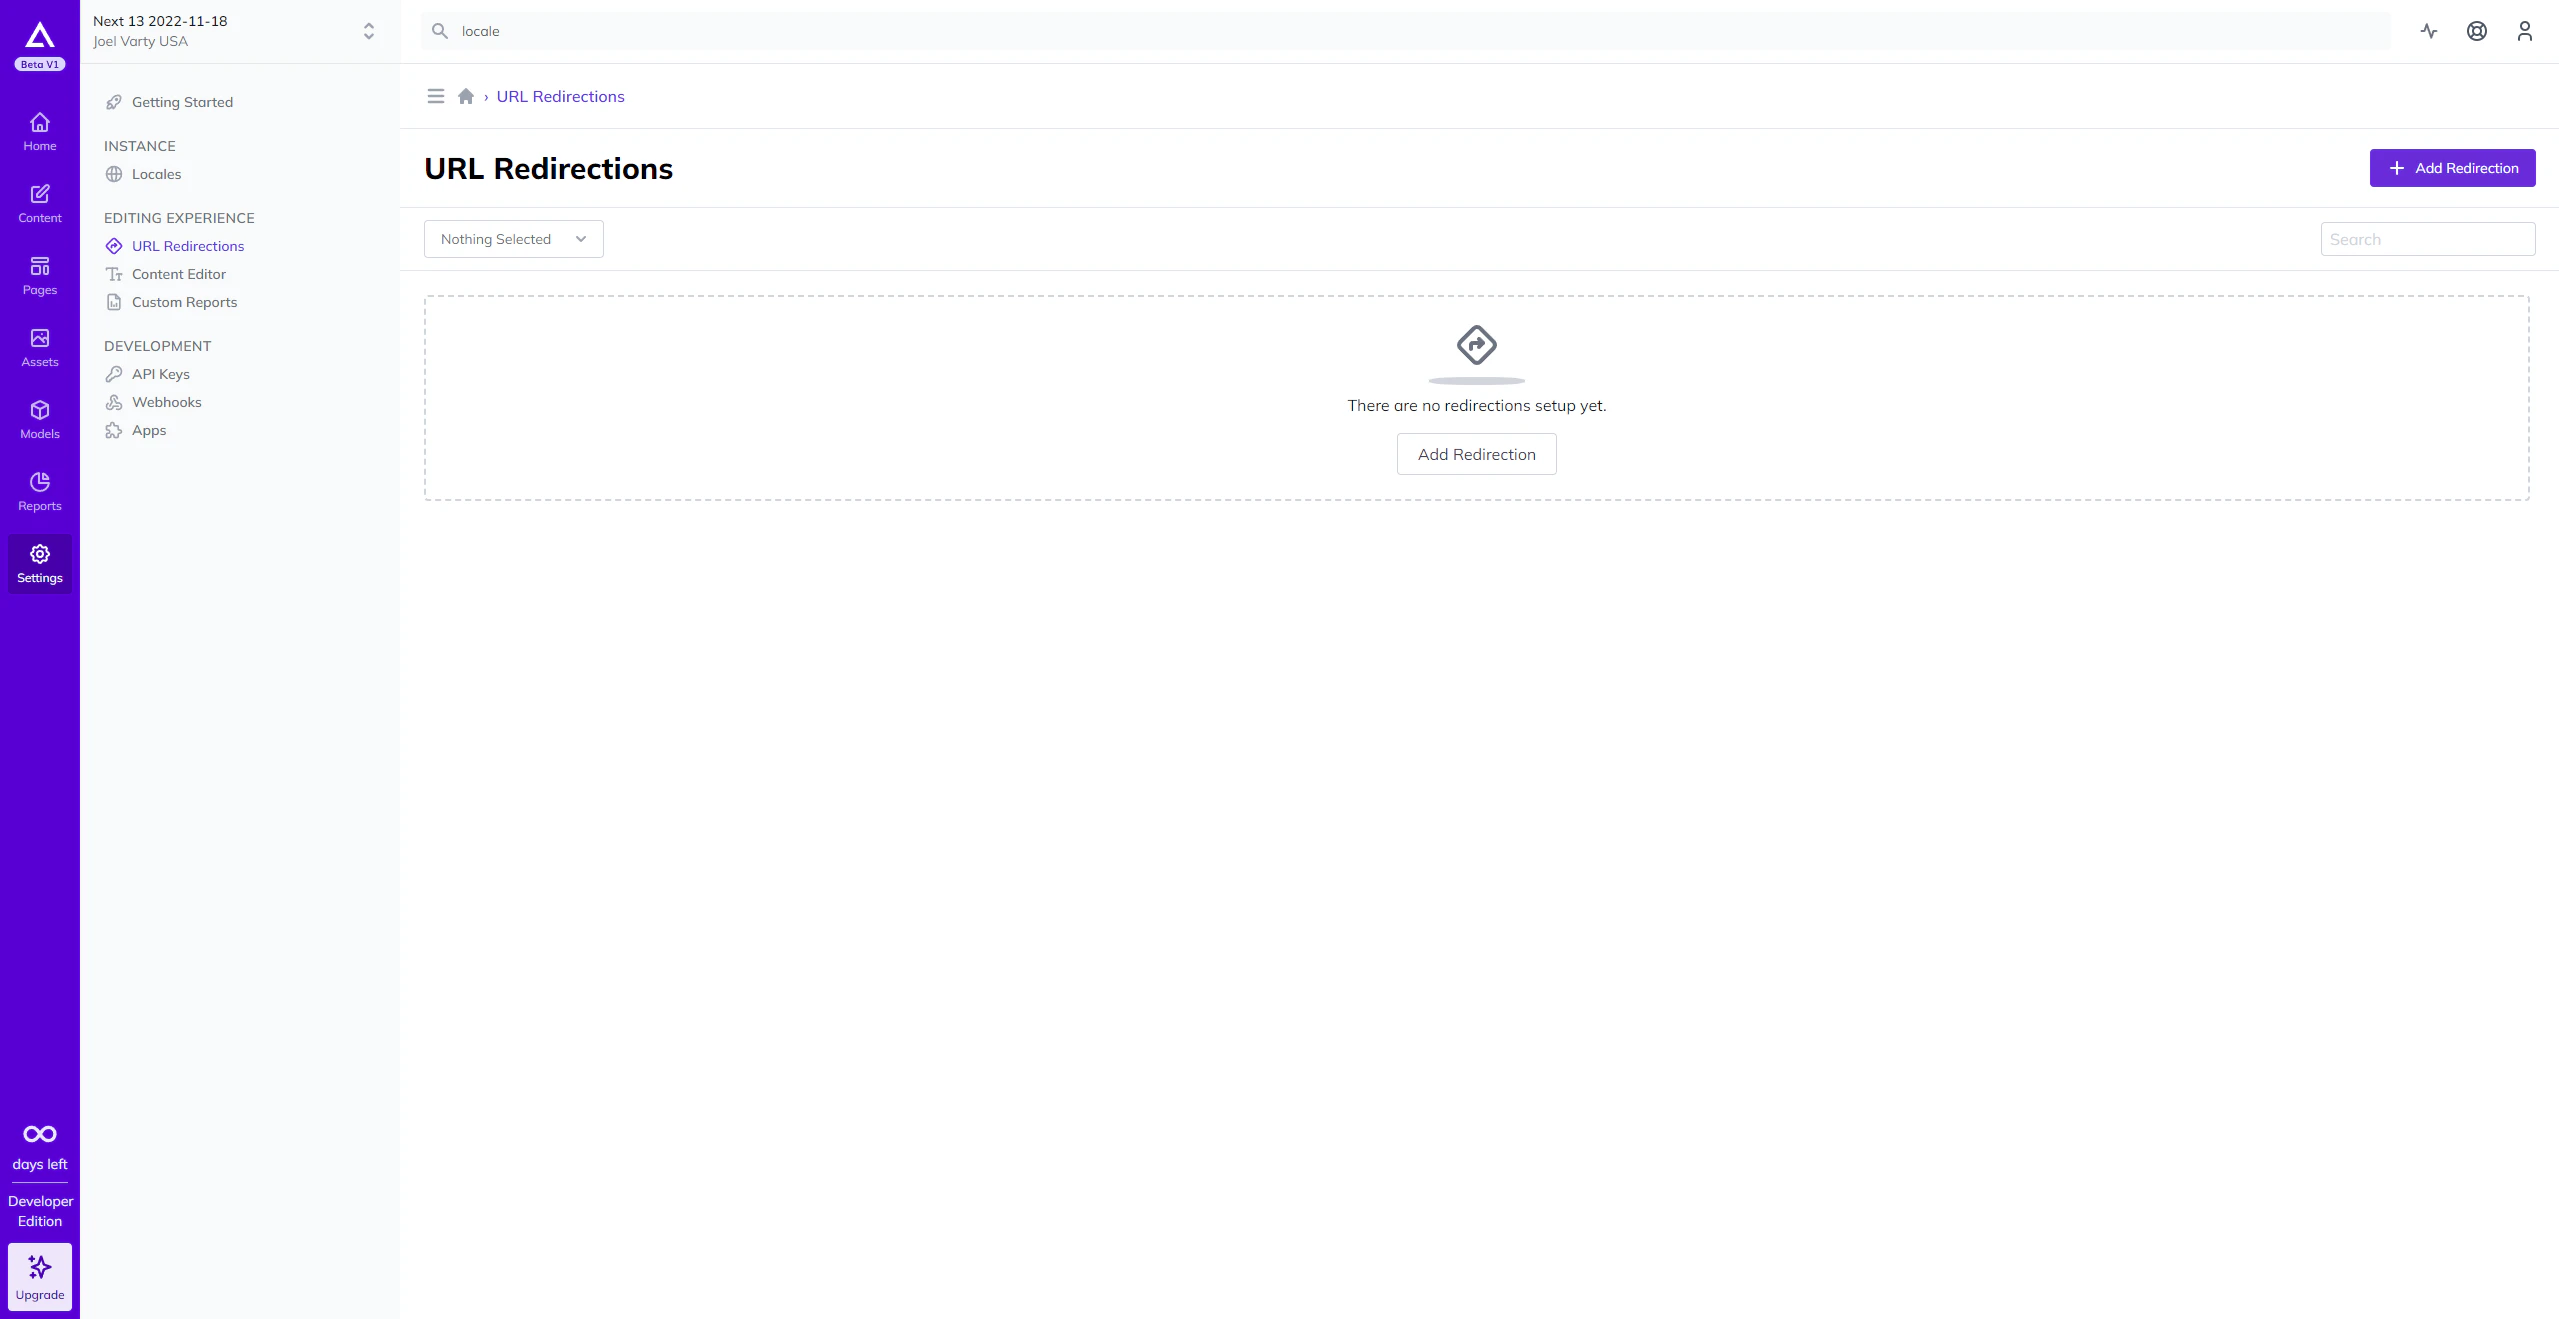The height and width of the screenshot is (1319, 2559).
Task: Expand the sidebar navigation hamburger menu
Action: 434,96
